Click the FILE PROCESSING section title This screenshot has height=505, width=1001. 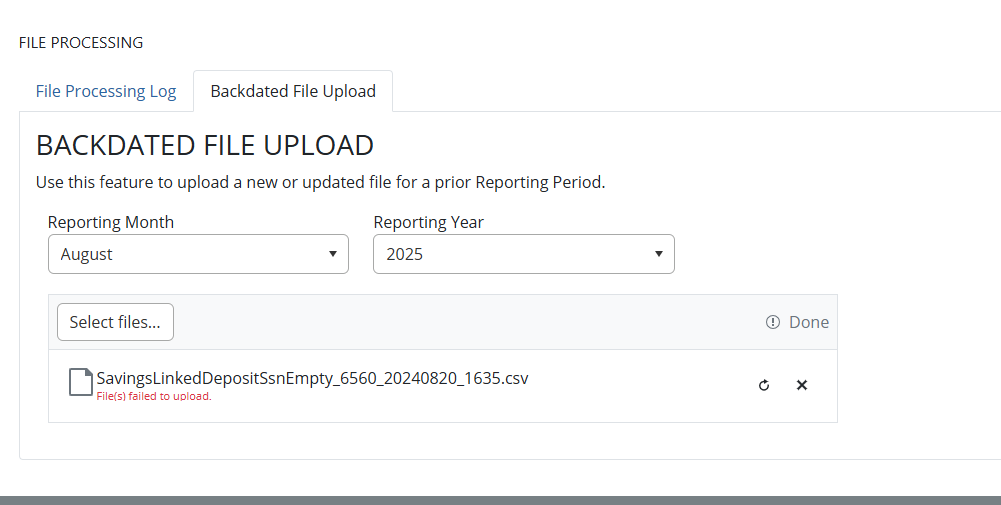[81, 43]
